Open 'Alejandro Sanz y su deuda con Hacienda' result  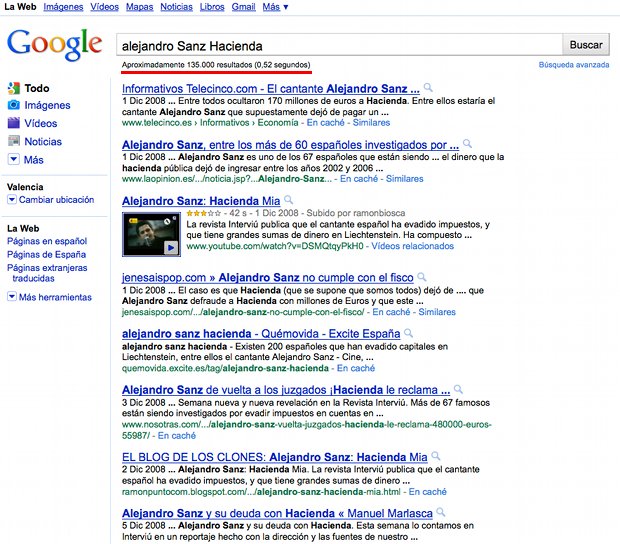(277, 513)
